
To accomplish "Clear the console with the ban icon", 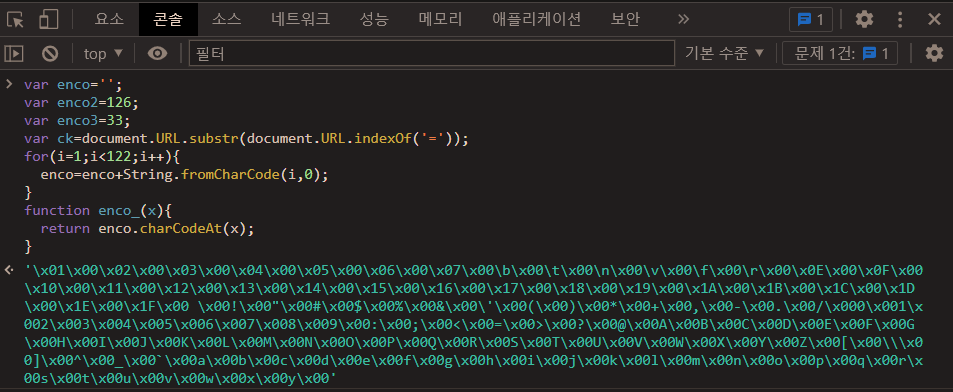I will tap(50, 53).
